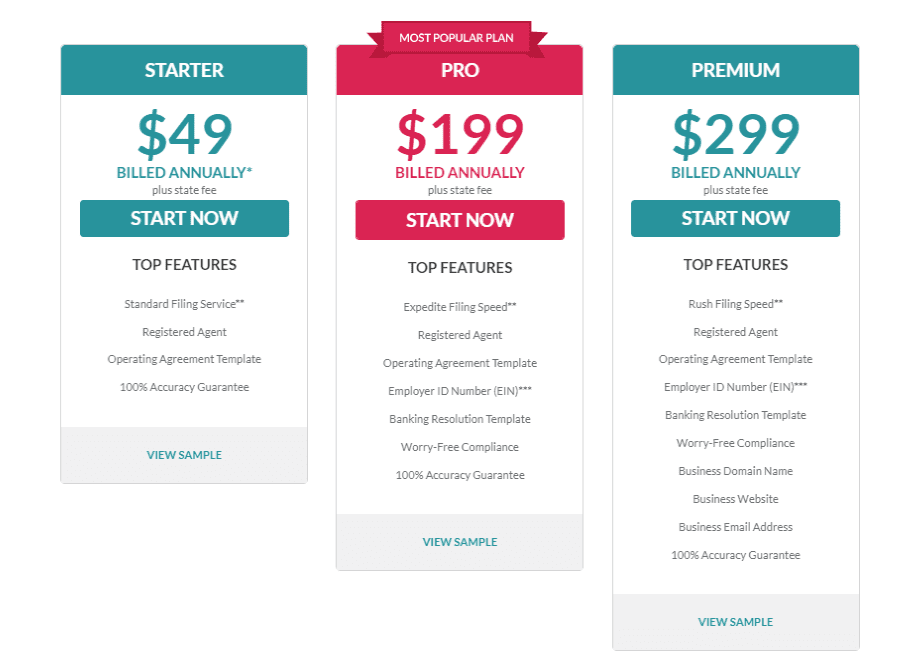The height and width of the screenshot is (670, 909).
Task: Click Start Now under Pro plan
Action: coord(460,221)
